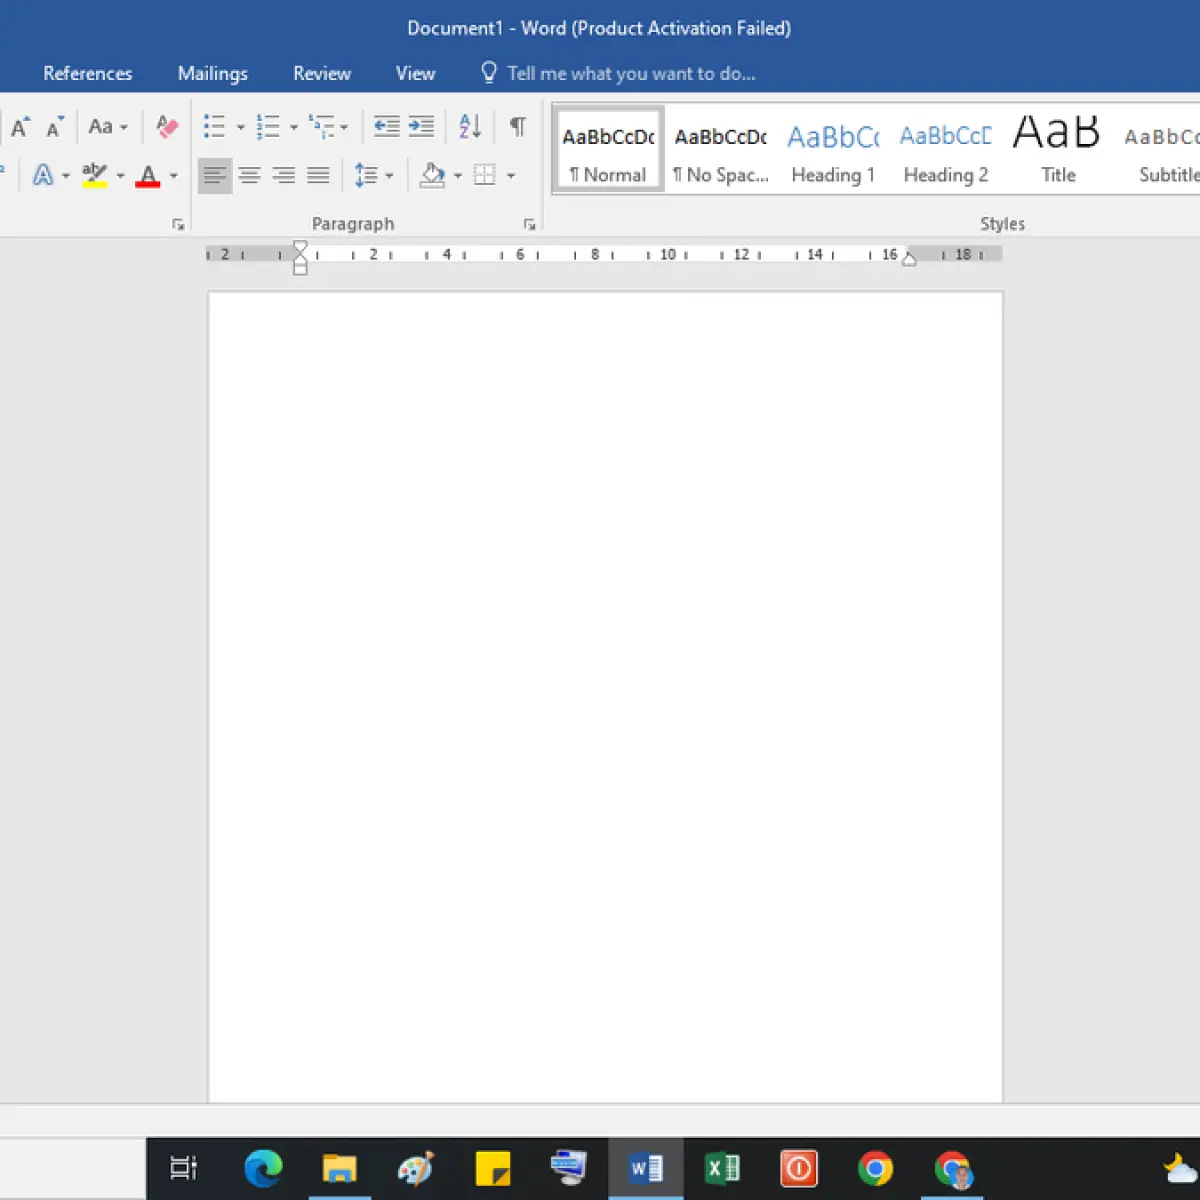This screenshot has height=1200, width=1200.
Task: Apply the Heading 2 style
Action: pyautogui.click(x=946, y=149)
